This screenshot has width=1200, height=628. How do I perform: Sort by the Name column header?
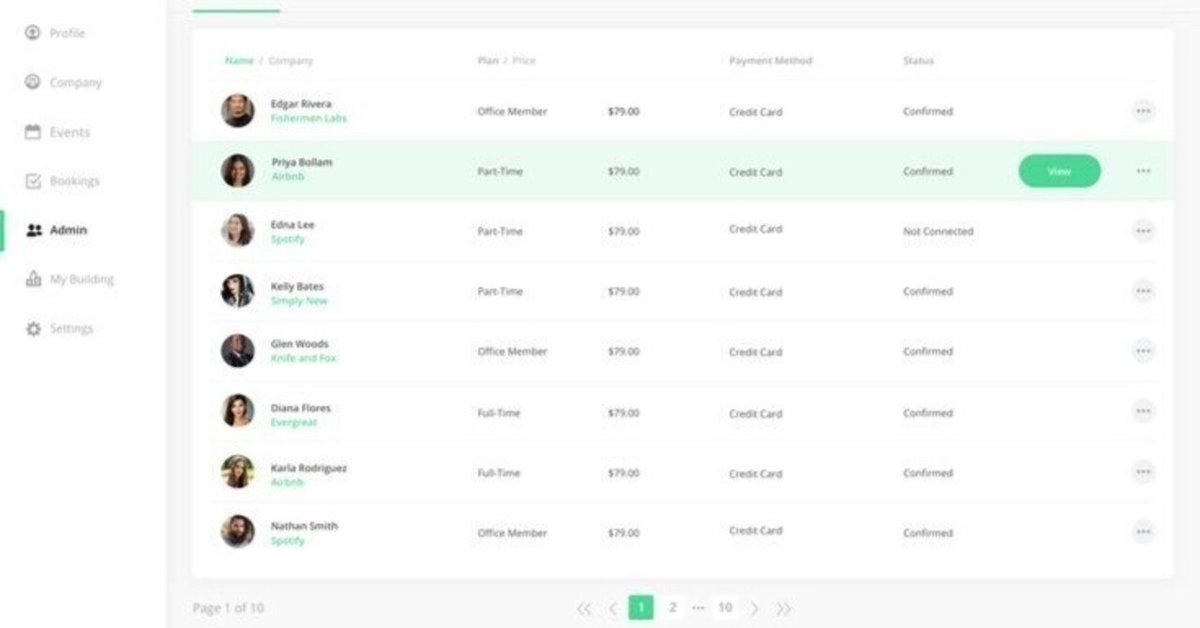(x=239, y=61)
